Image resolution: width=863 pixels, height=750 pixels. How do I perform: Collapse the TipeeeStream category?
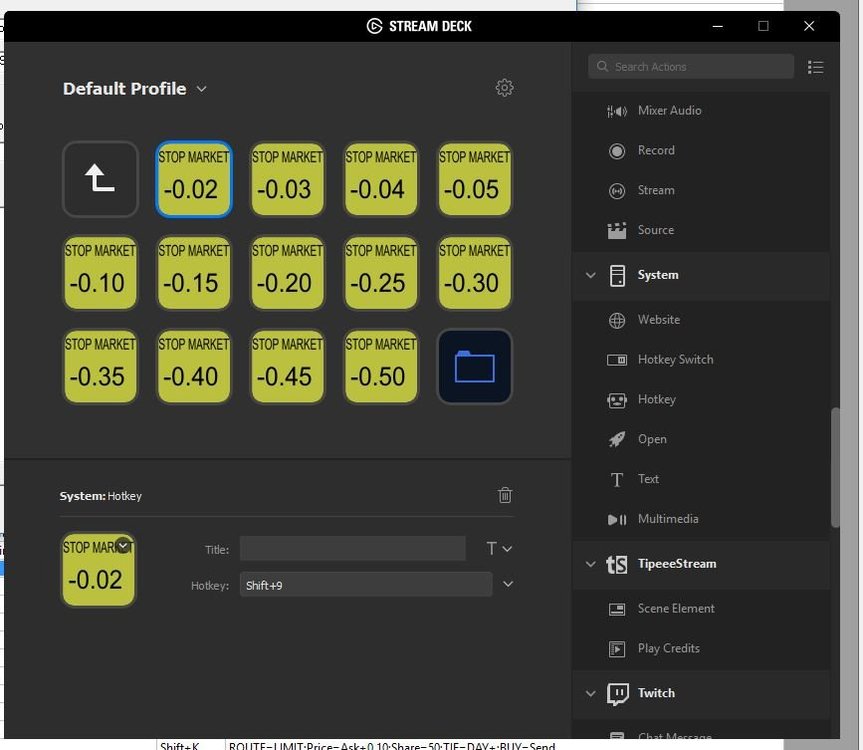(x=590, y=564)
